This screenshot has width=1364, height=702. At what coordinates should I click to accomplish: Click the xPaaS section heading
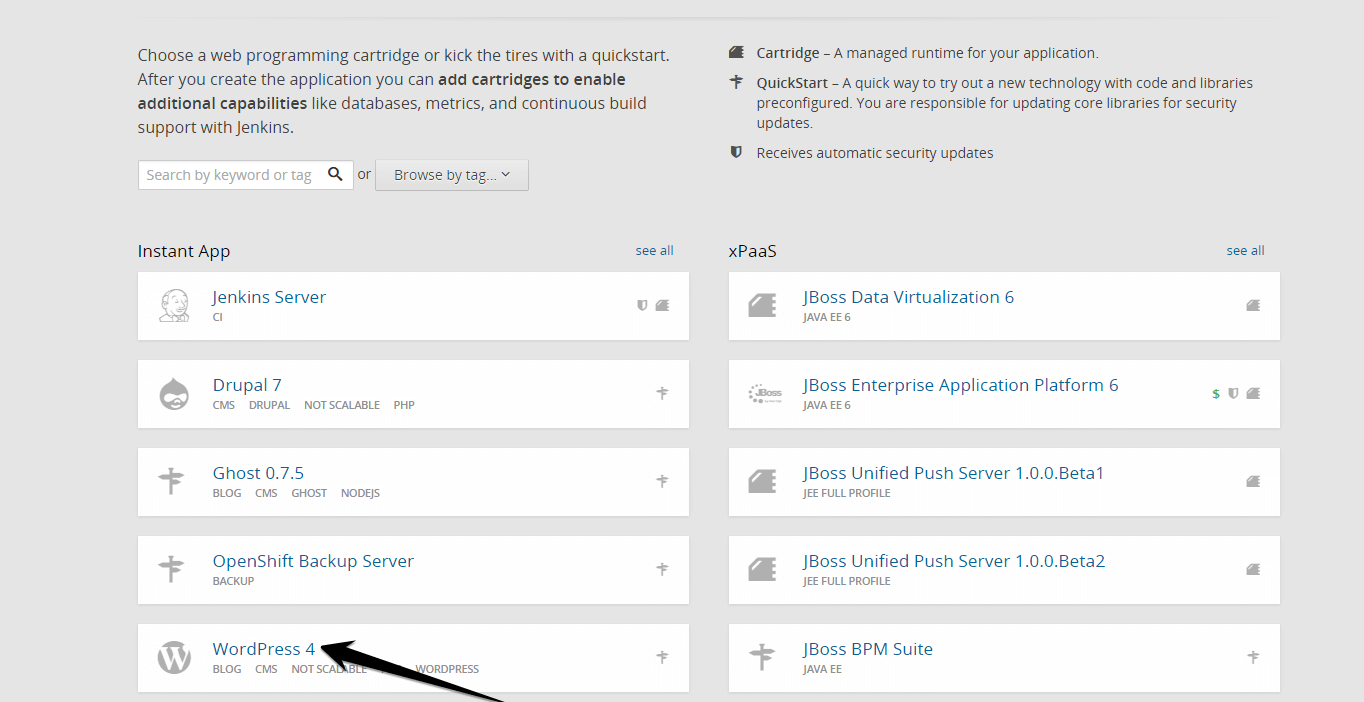pyautogui.click(x=753, y=251)
